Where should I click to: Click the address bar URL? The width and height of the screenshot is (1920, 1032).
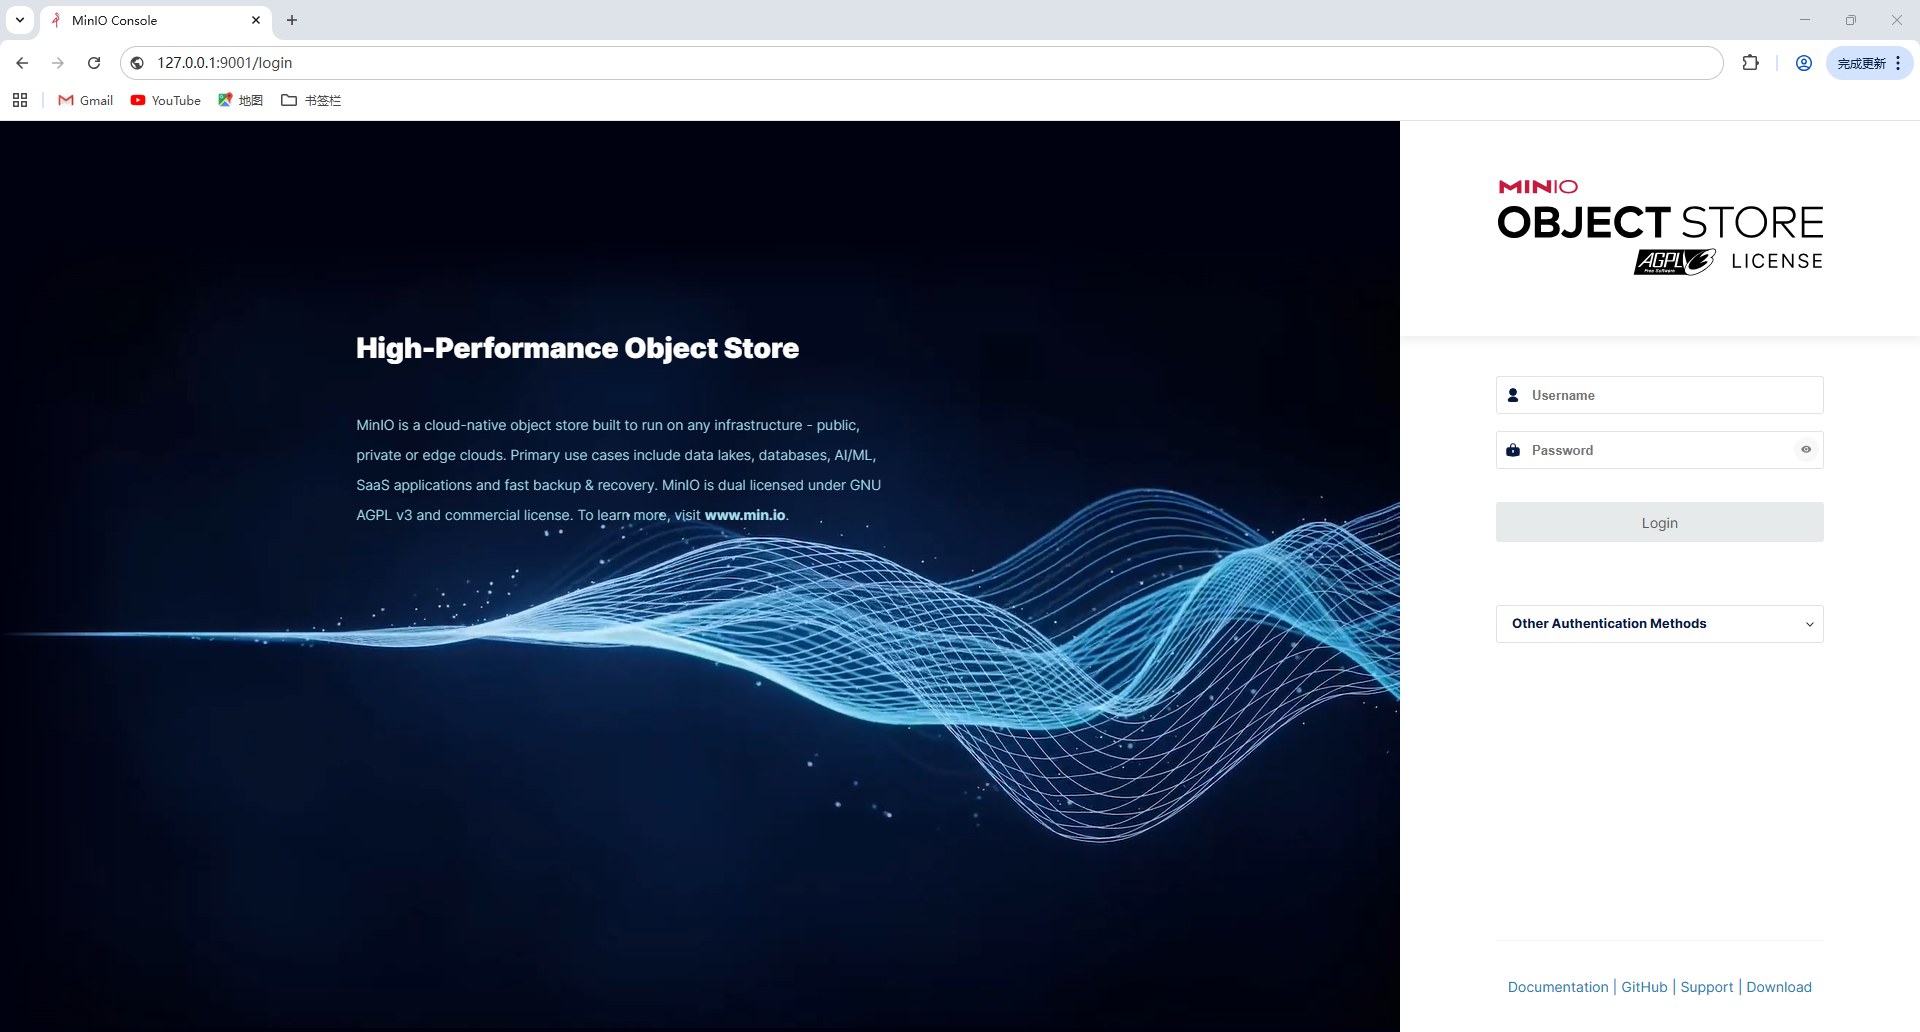tap(225, 63)
